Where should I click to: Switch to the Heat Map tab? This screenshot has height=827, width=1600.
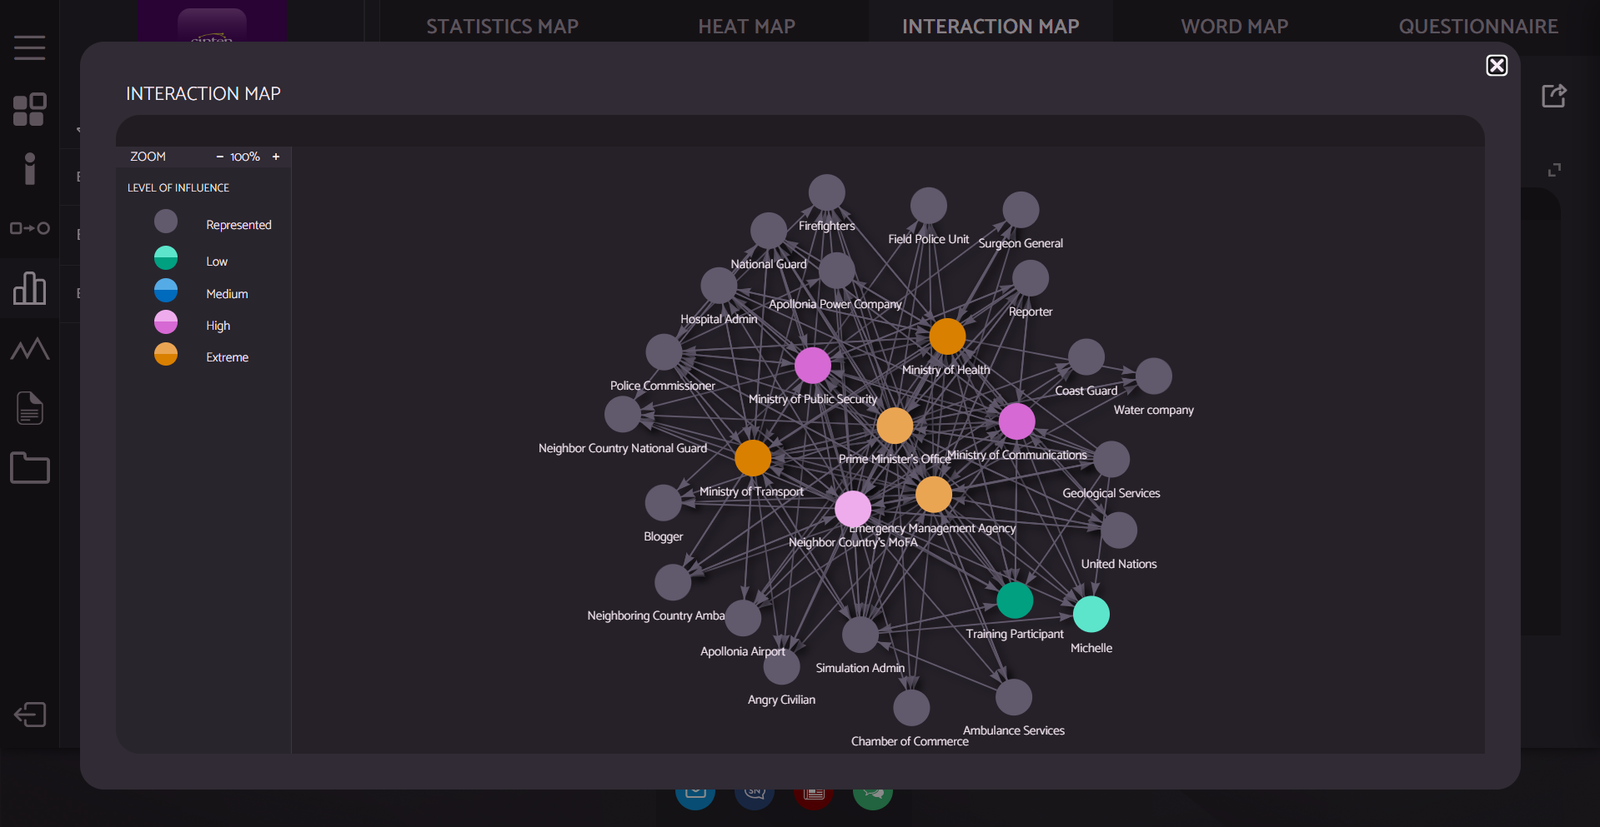point(746,27)
